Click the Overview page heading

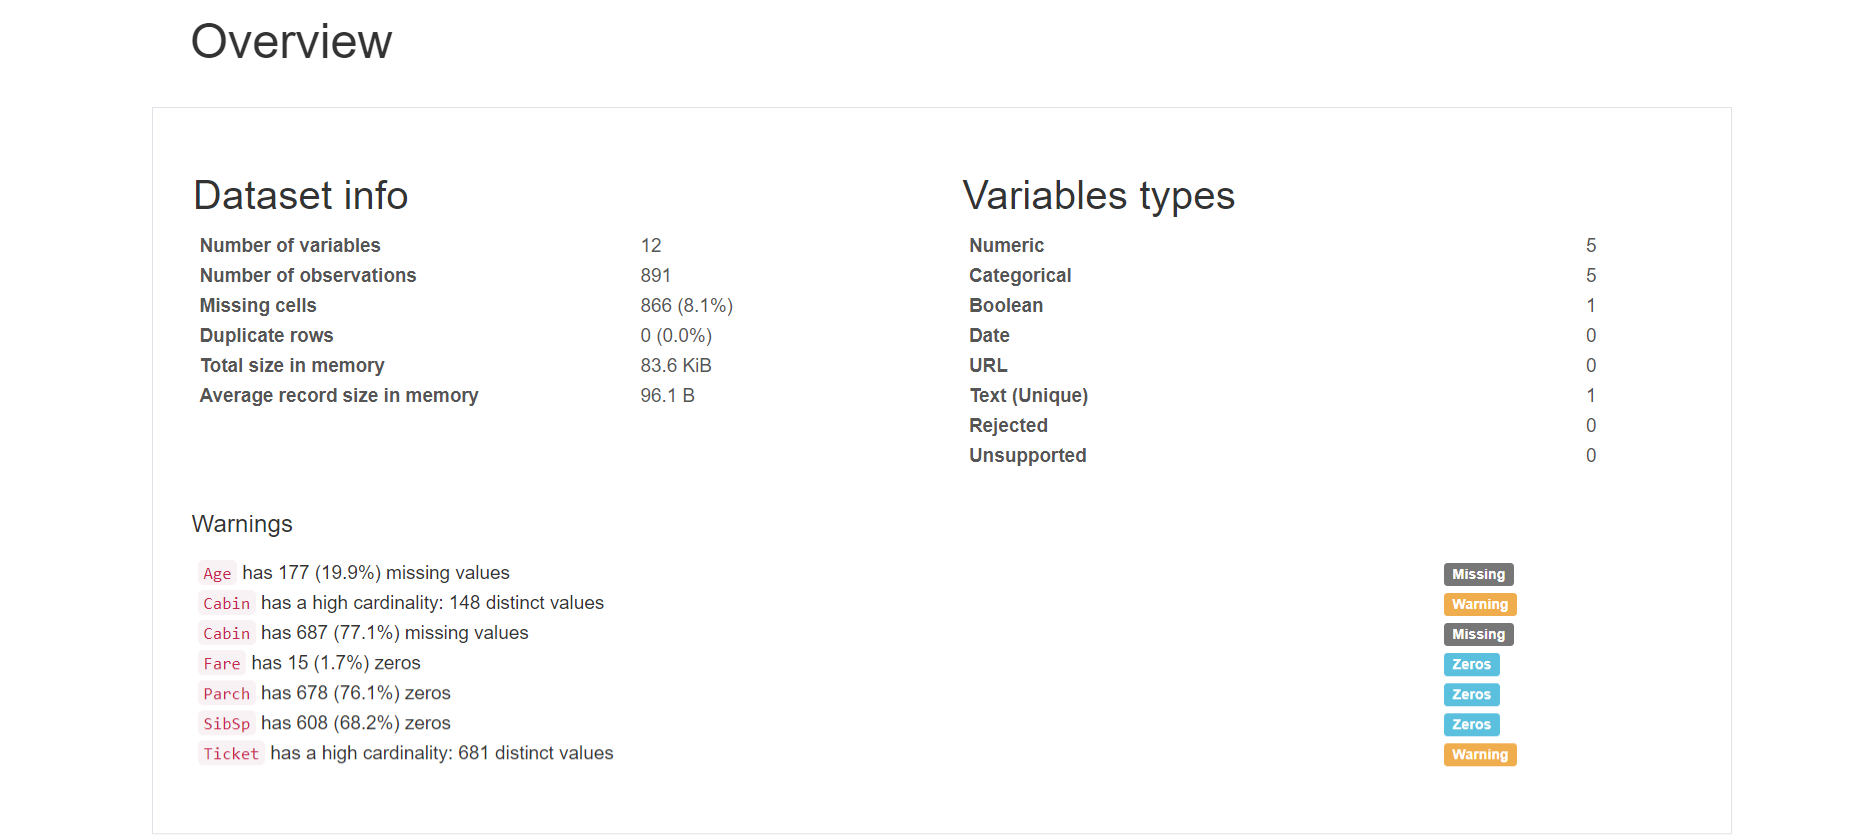[291, 42]
